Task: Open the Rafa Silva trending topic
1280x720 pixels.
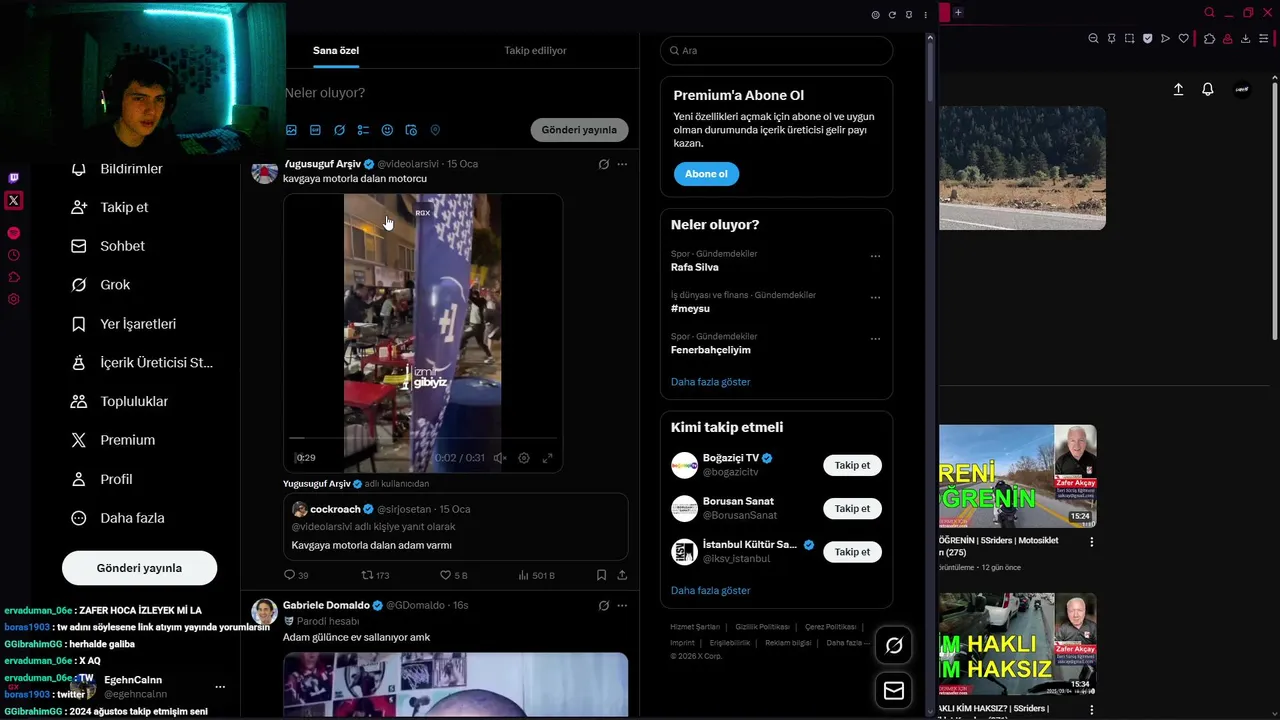Action: [x=694, y=267]
